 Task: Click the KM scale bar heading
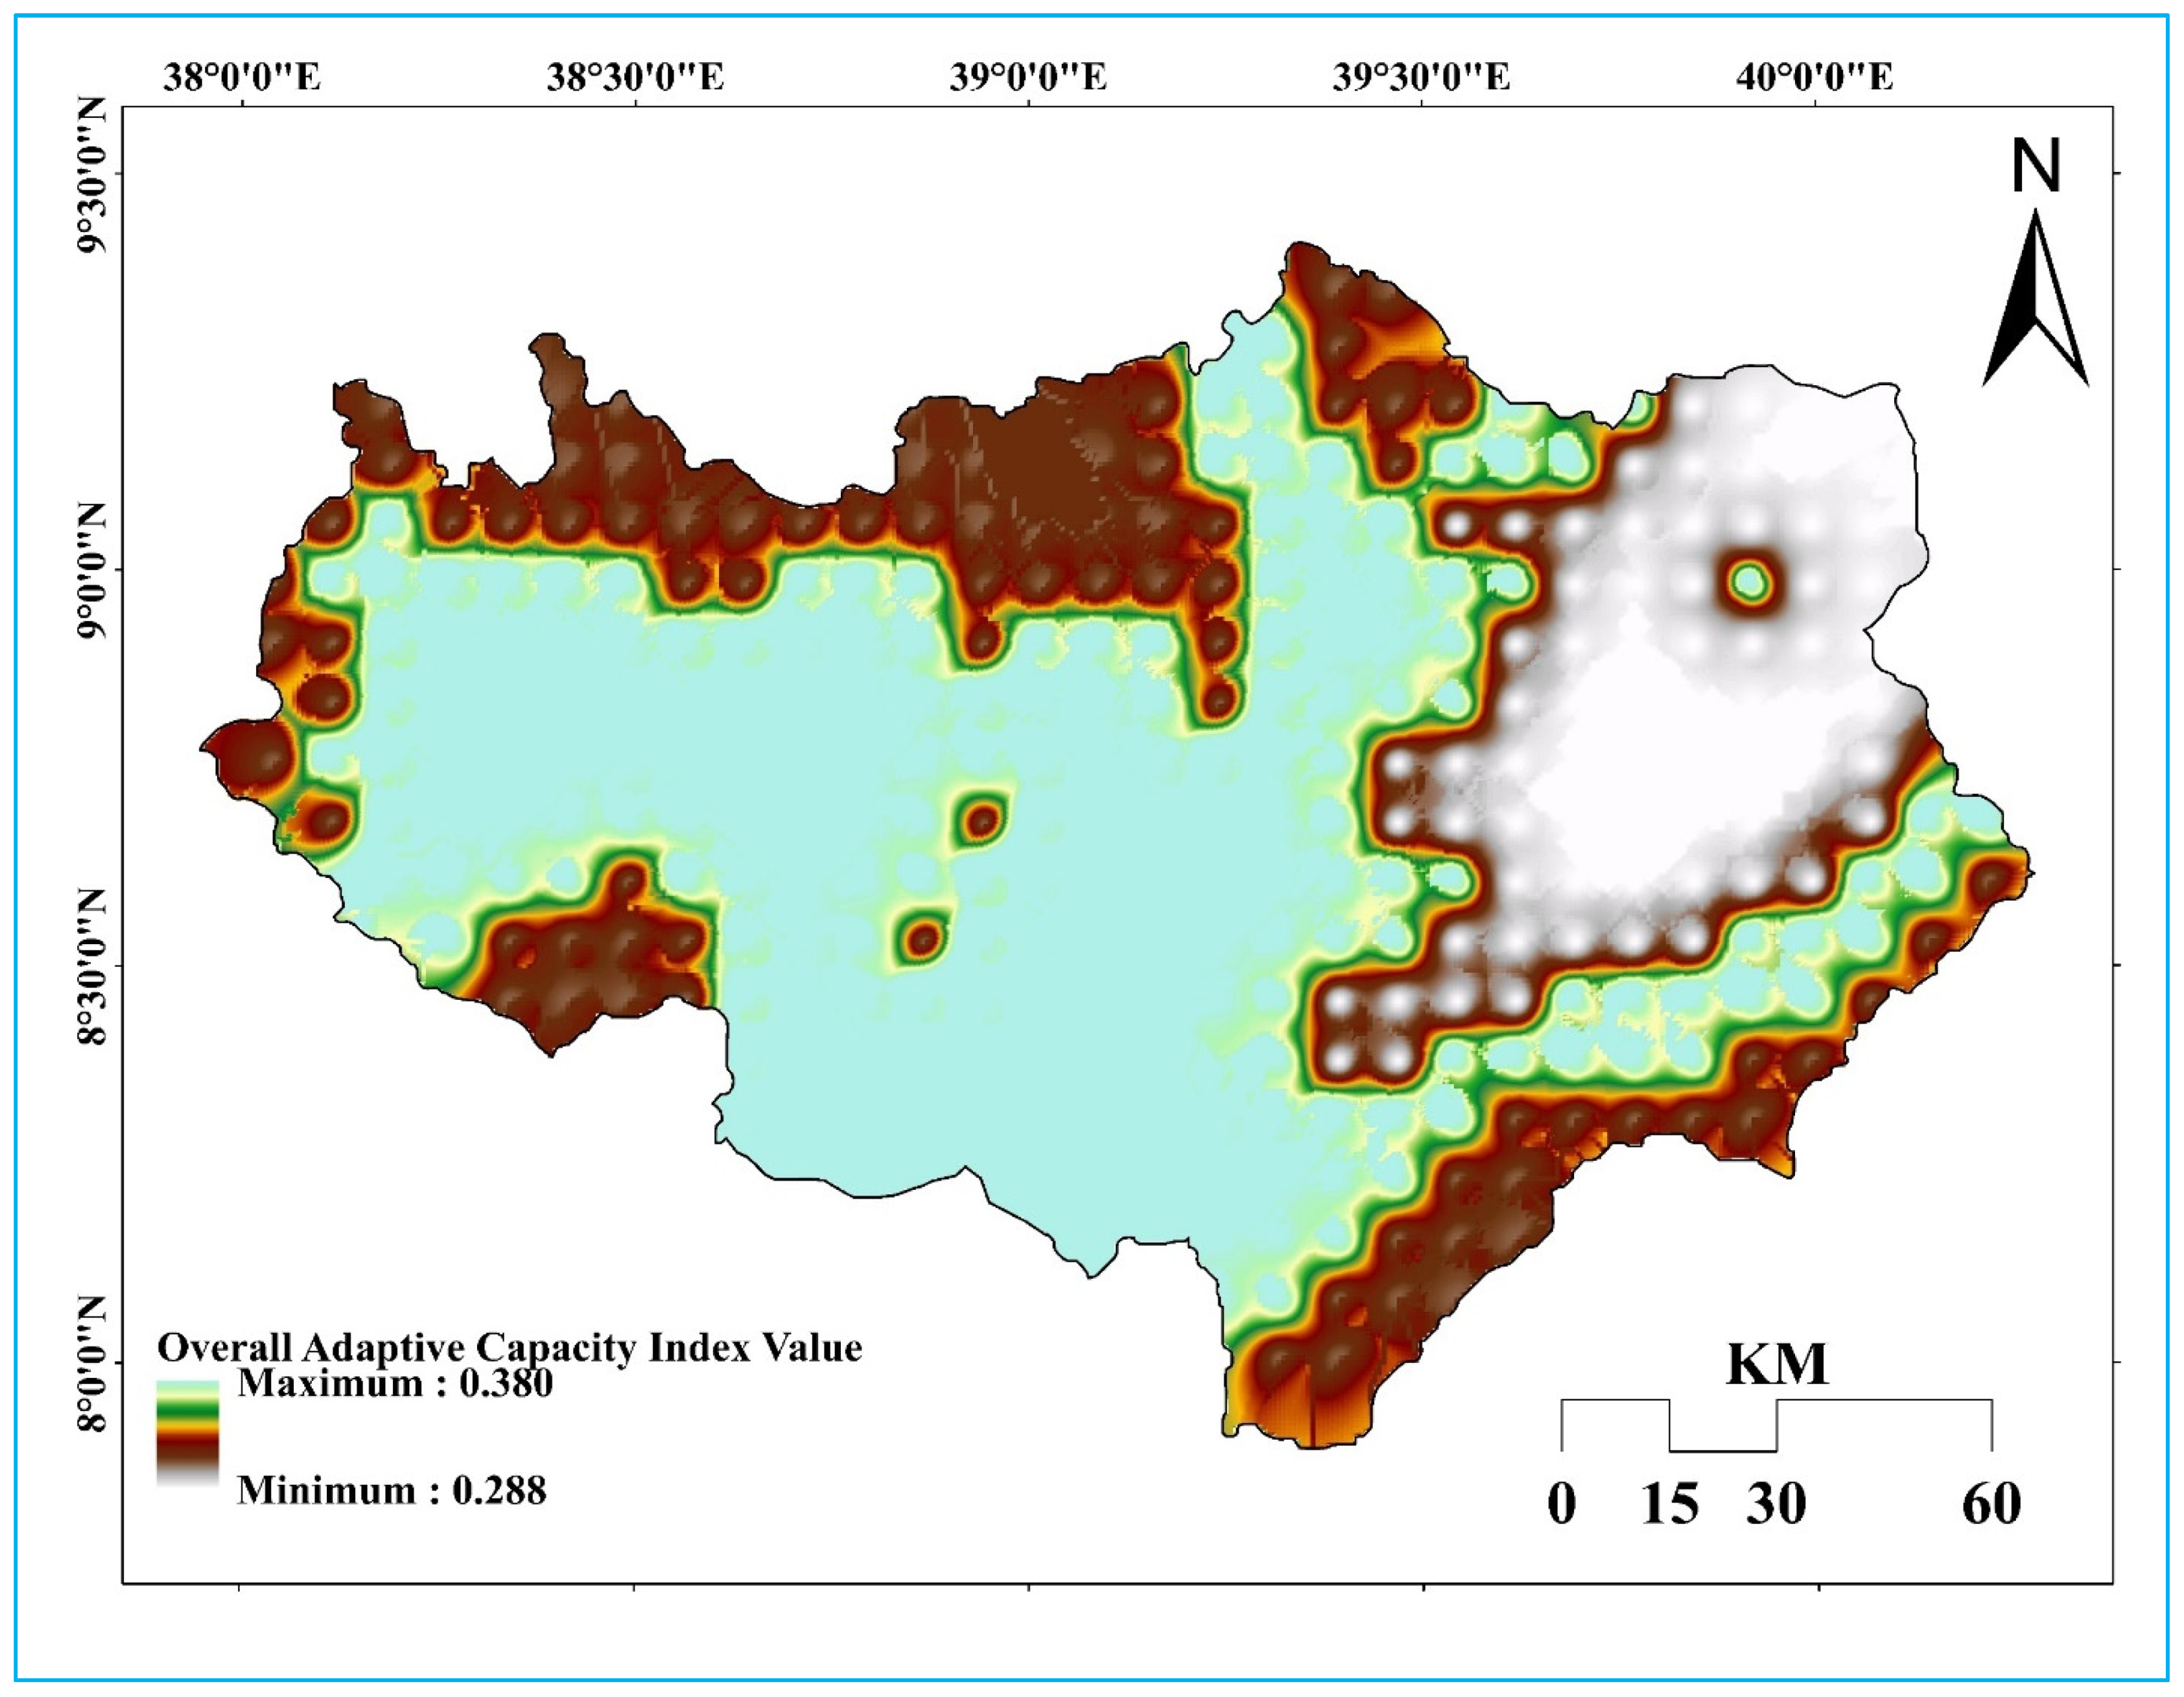tap(1777, 1364)
